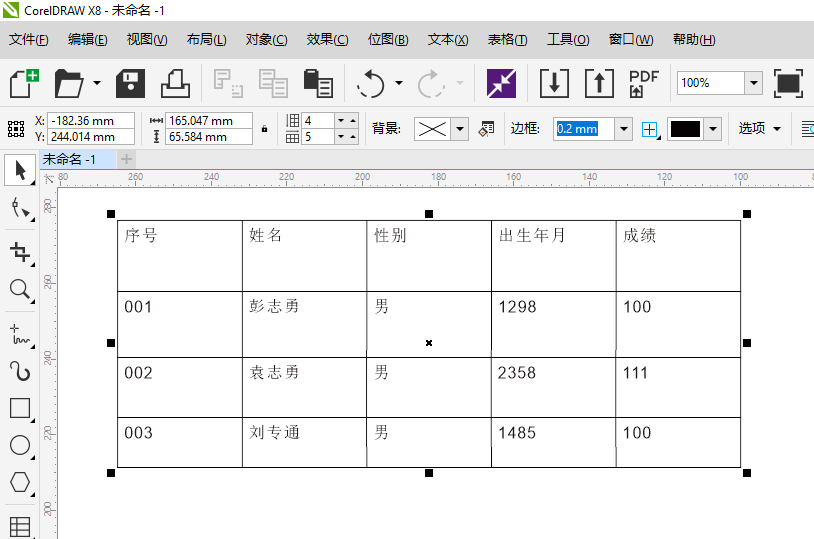Open the 位图 menu
Image resolution: width=814 pixels, height=539 pixels.
[x=388, y=39]
